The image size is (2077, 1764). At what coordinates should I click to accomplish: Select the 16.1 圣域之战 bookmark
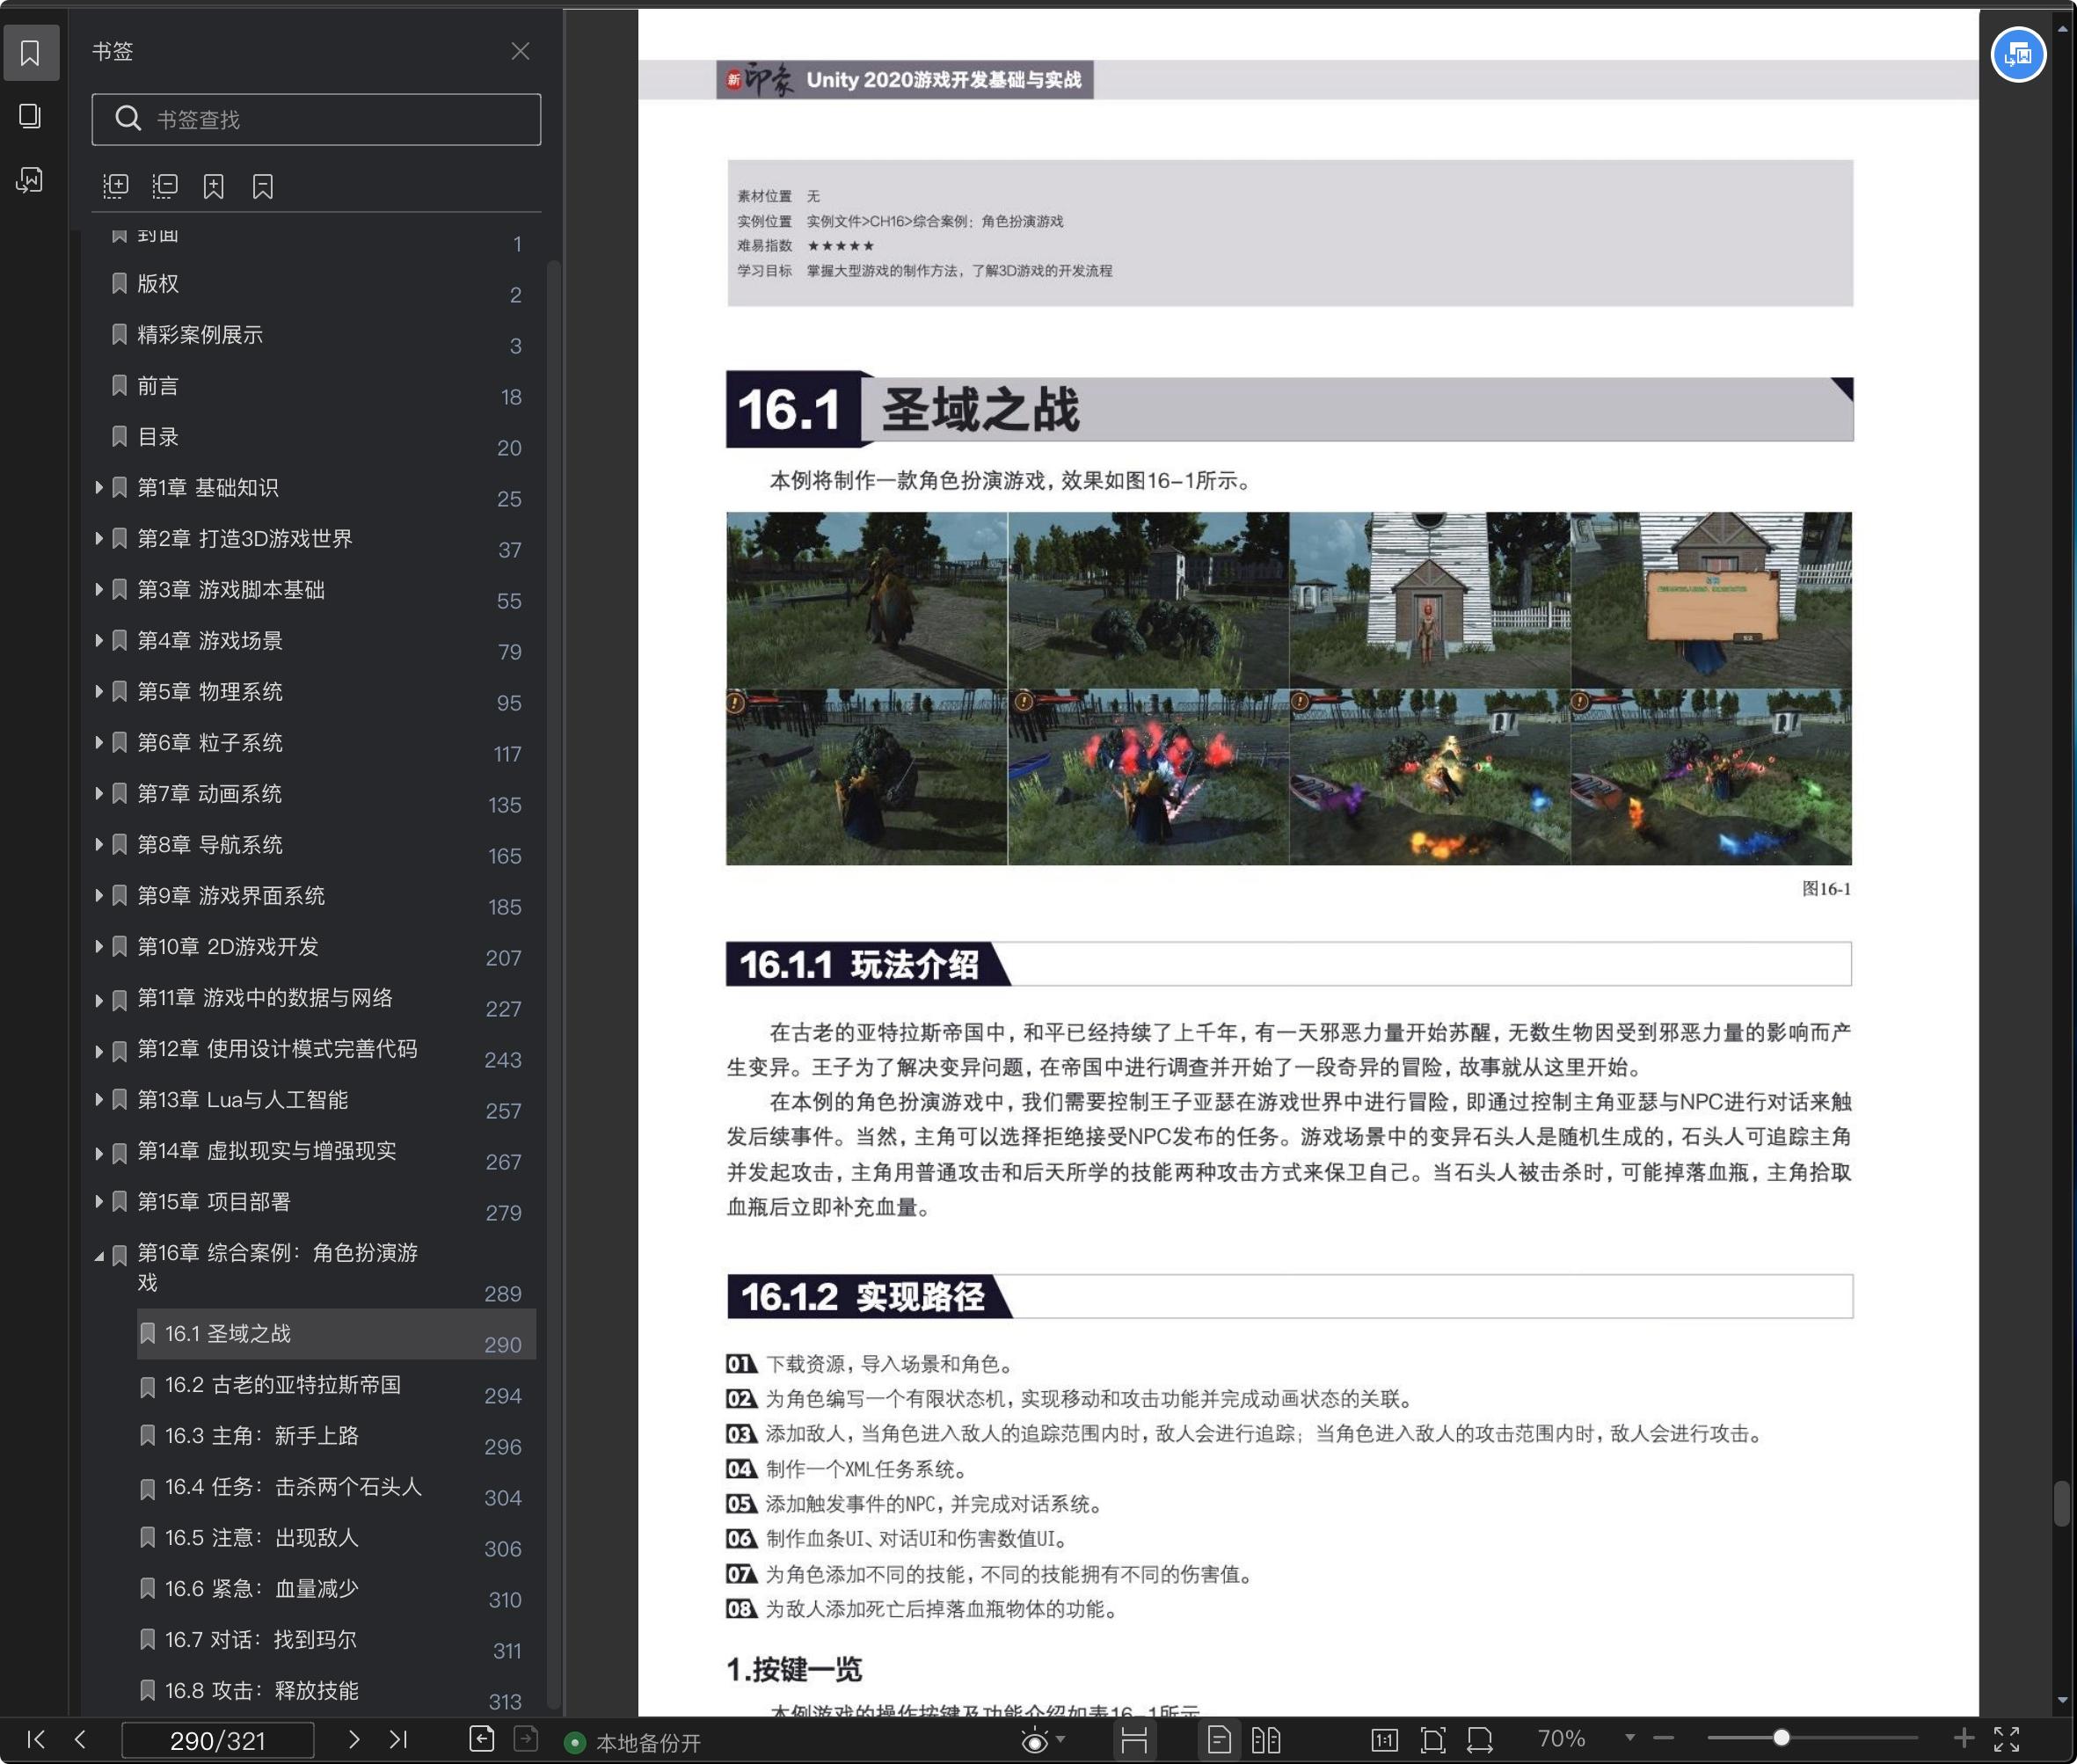pos(336,1334)
